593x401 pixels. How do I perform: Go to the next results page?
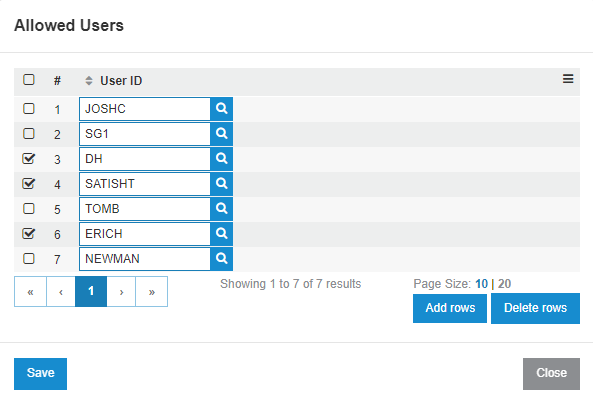121,291
